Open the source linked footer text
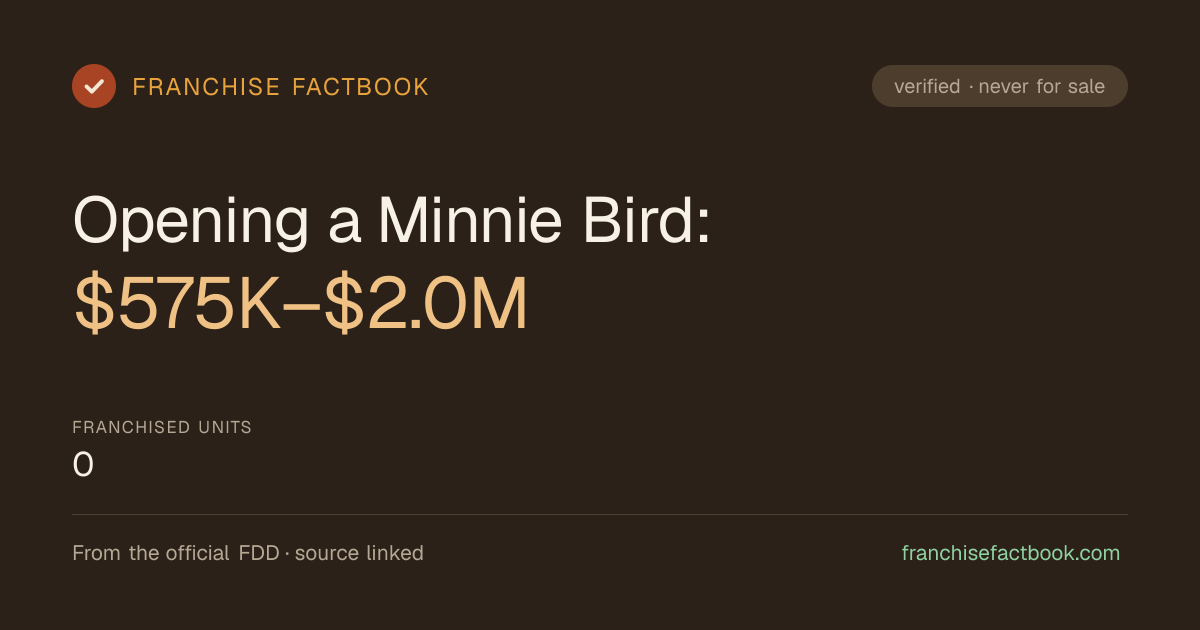This screenshot has width=1200, height=630. [x=359, y=553]
